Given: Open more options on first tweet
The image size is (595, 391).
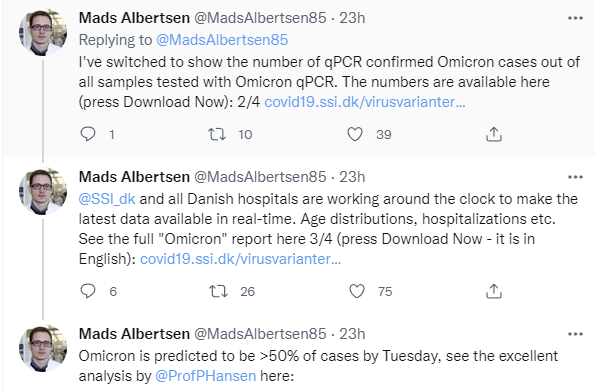Looking at the screenshot, I should coord(575,18).
